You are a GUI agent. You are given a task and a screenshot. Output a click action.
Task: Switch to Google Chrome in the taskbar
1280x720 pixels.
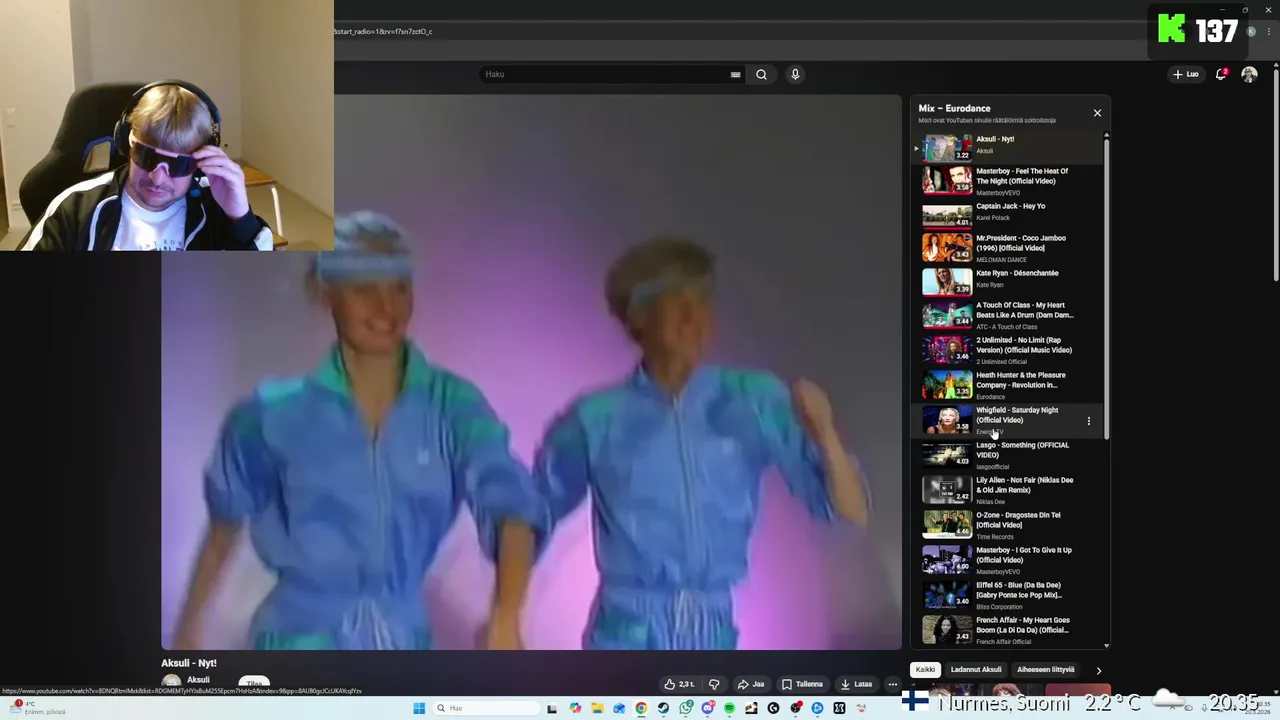[641, 709]
